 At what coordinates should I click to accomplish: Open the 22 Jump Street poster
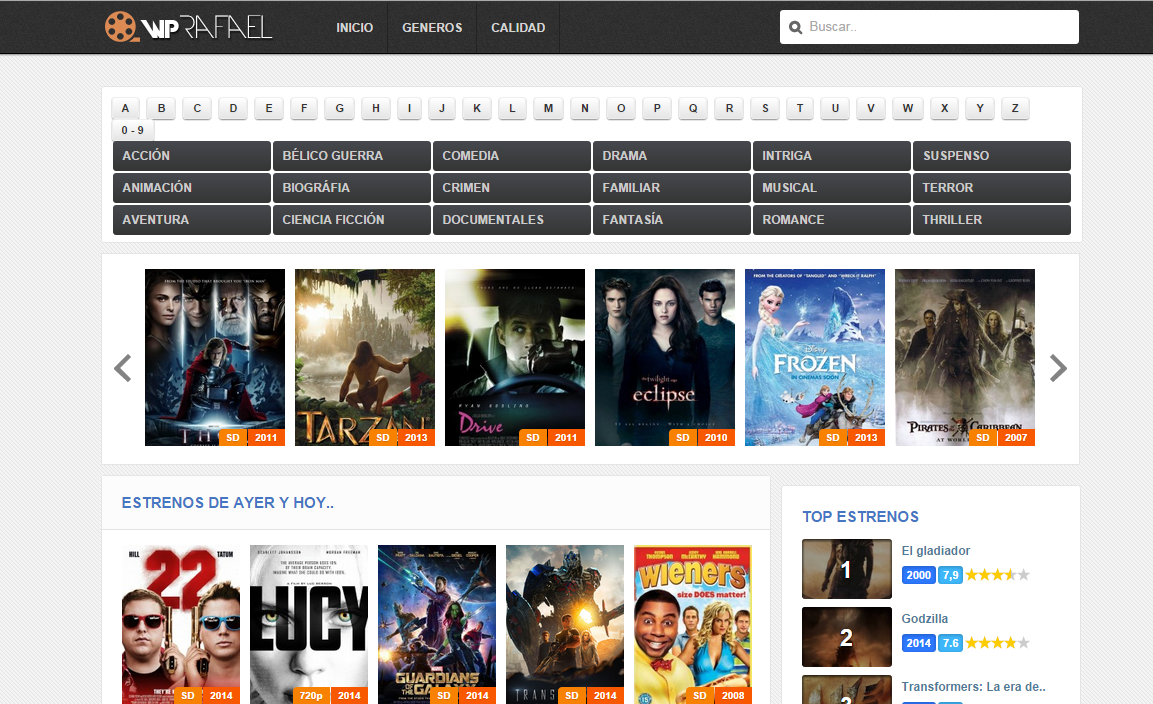181,625
